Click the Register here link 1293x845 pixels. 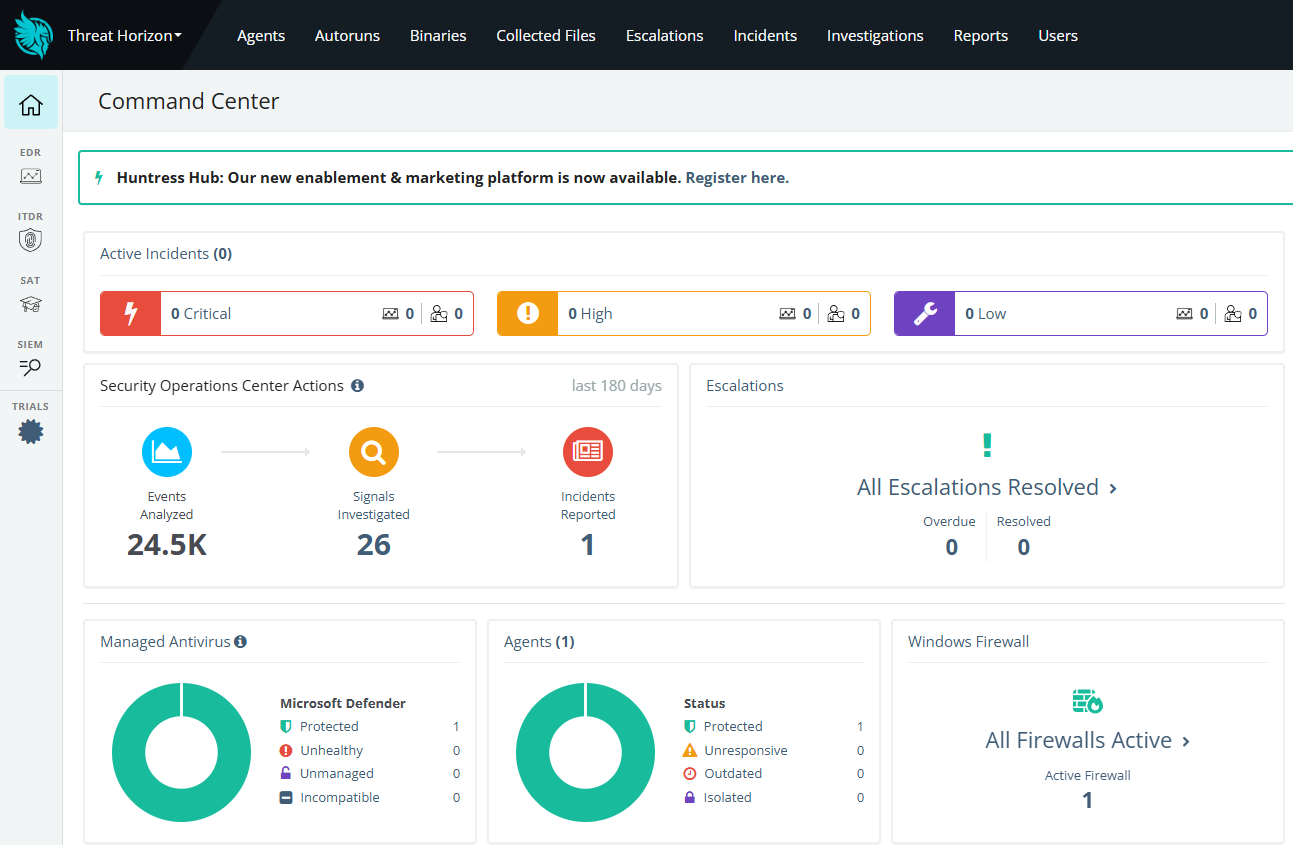(x=737, y=177)
